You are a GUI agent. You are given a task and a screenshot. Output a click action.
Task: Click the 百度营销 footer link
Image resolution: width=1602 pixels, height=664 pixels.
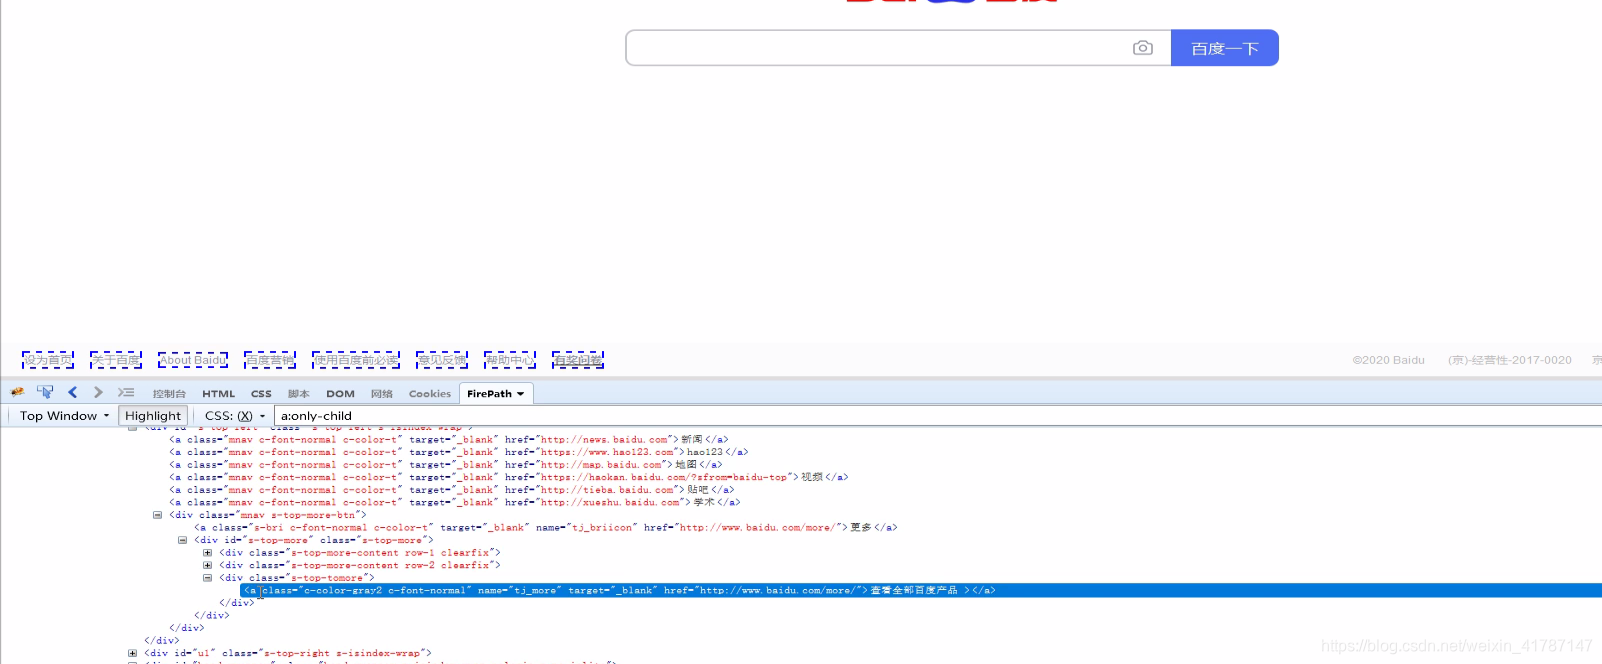point(270,360)
